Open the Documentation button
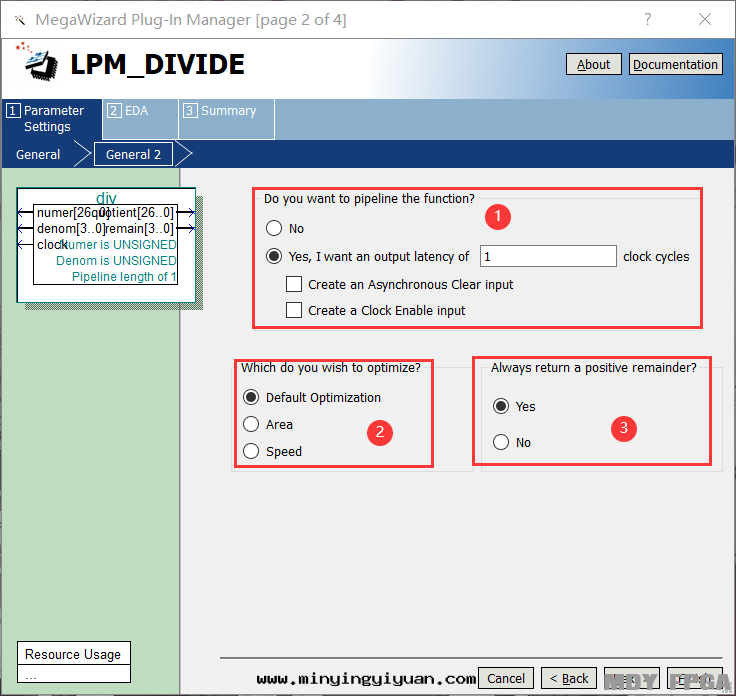Viewport: 736px width, 696px height. pos(675,64)
